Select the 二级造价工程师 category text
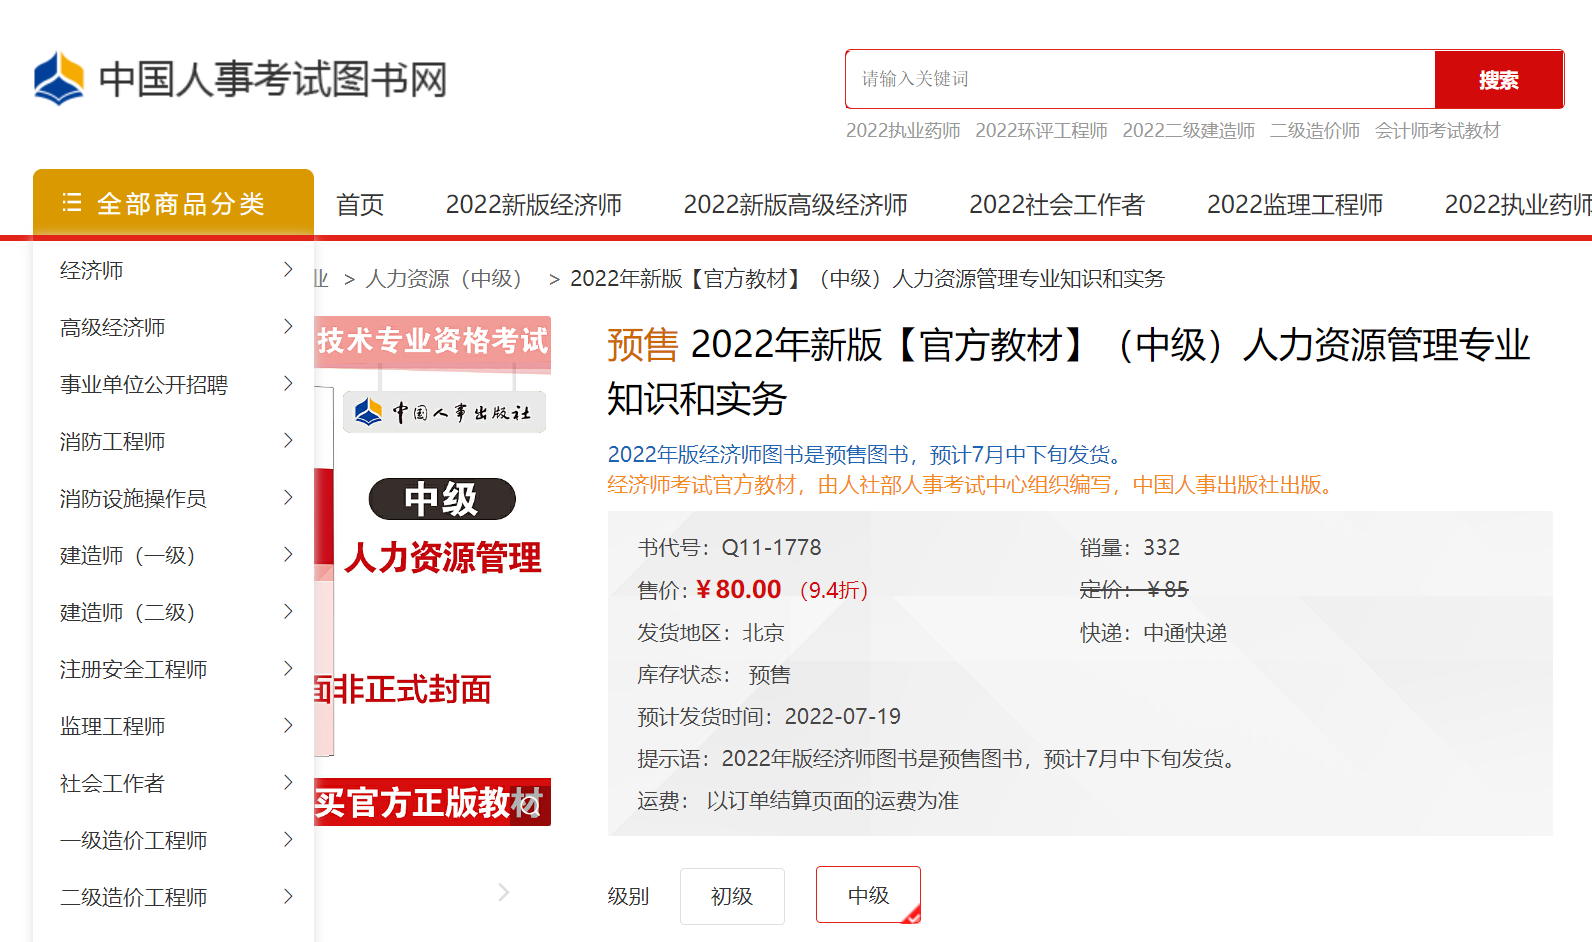 coord(134,897)
